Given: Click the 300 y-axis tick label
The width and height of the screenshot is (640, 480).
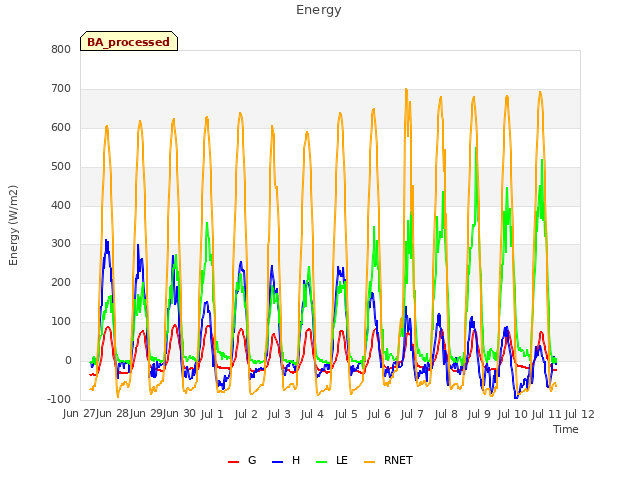Looking at the screenshot, I should (x=61, y=244).
